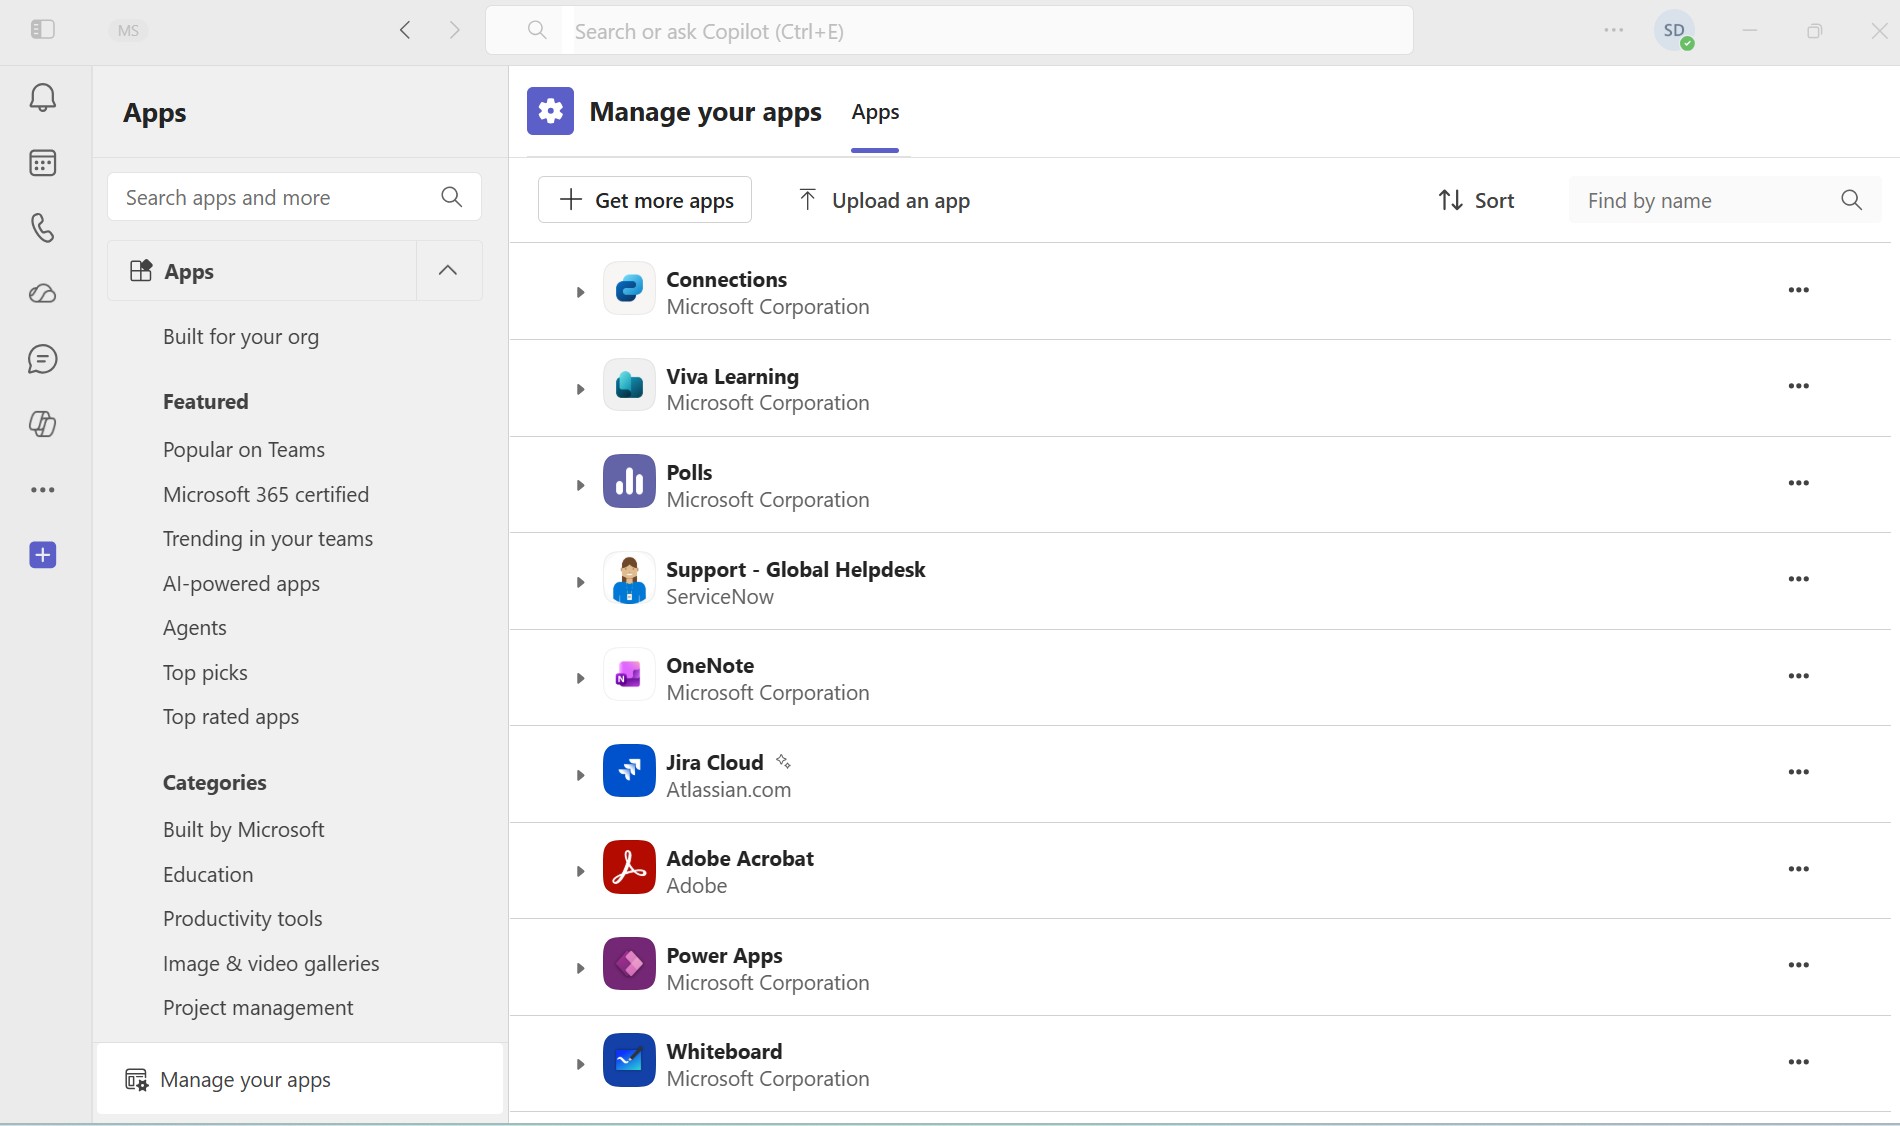Expand the Polls row

tap(579, 485)
